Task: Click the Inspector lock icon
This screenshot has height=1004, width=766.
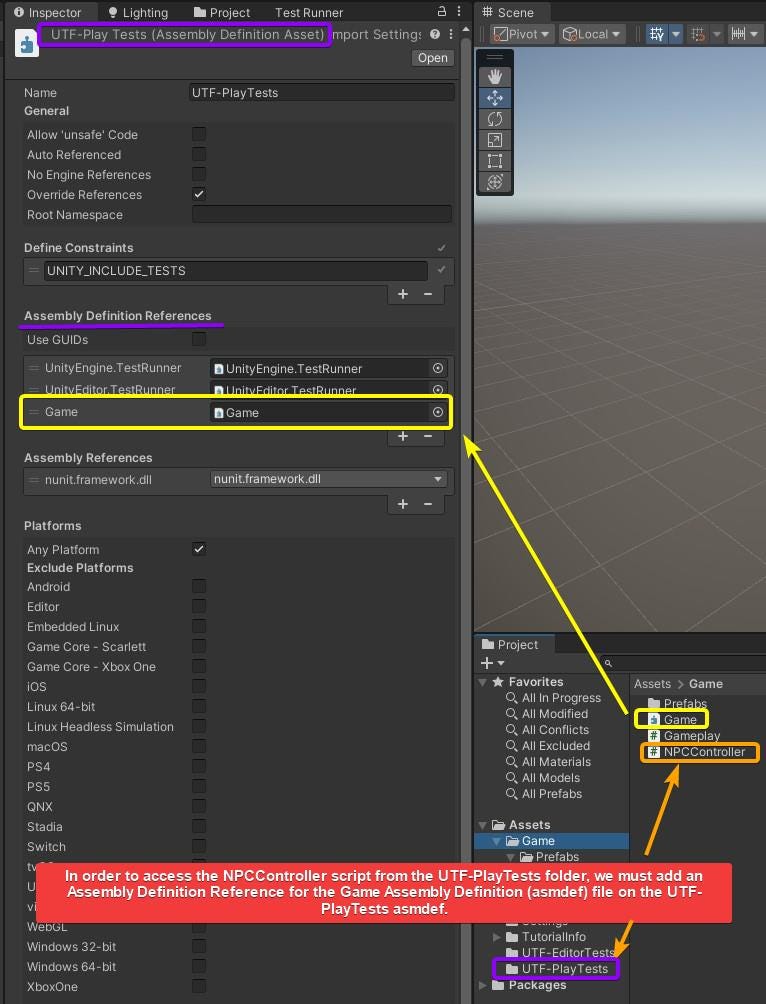Action: coord(442,12)
